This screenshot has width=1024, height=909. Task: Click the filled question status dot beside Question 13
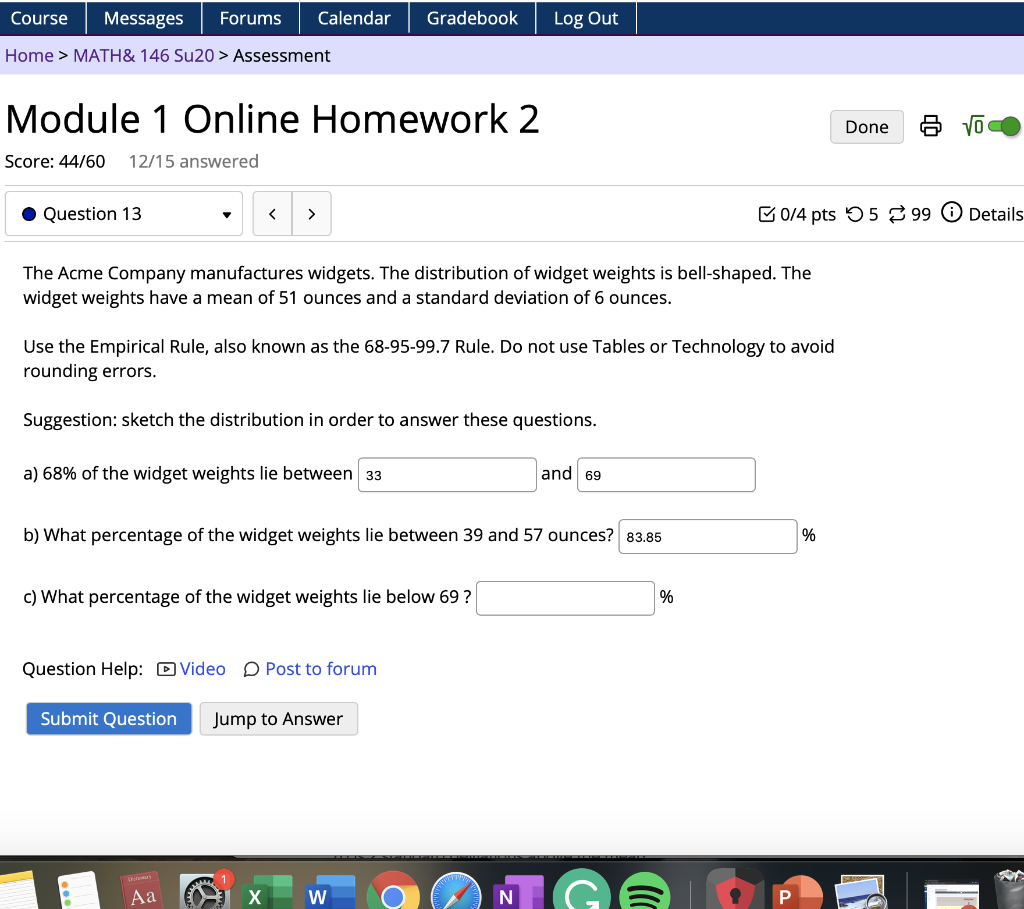tap(30, 213)
